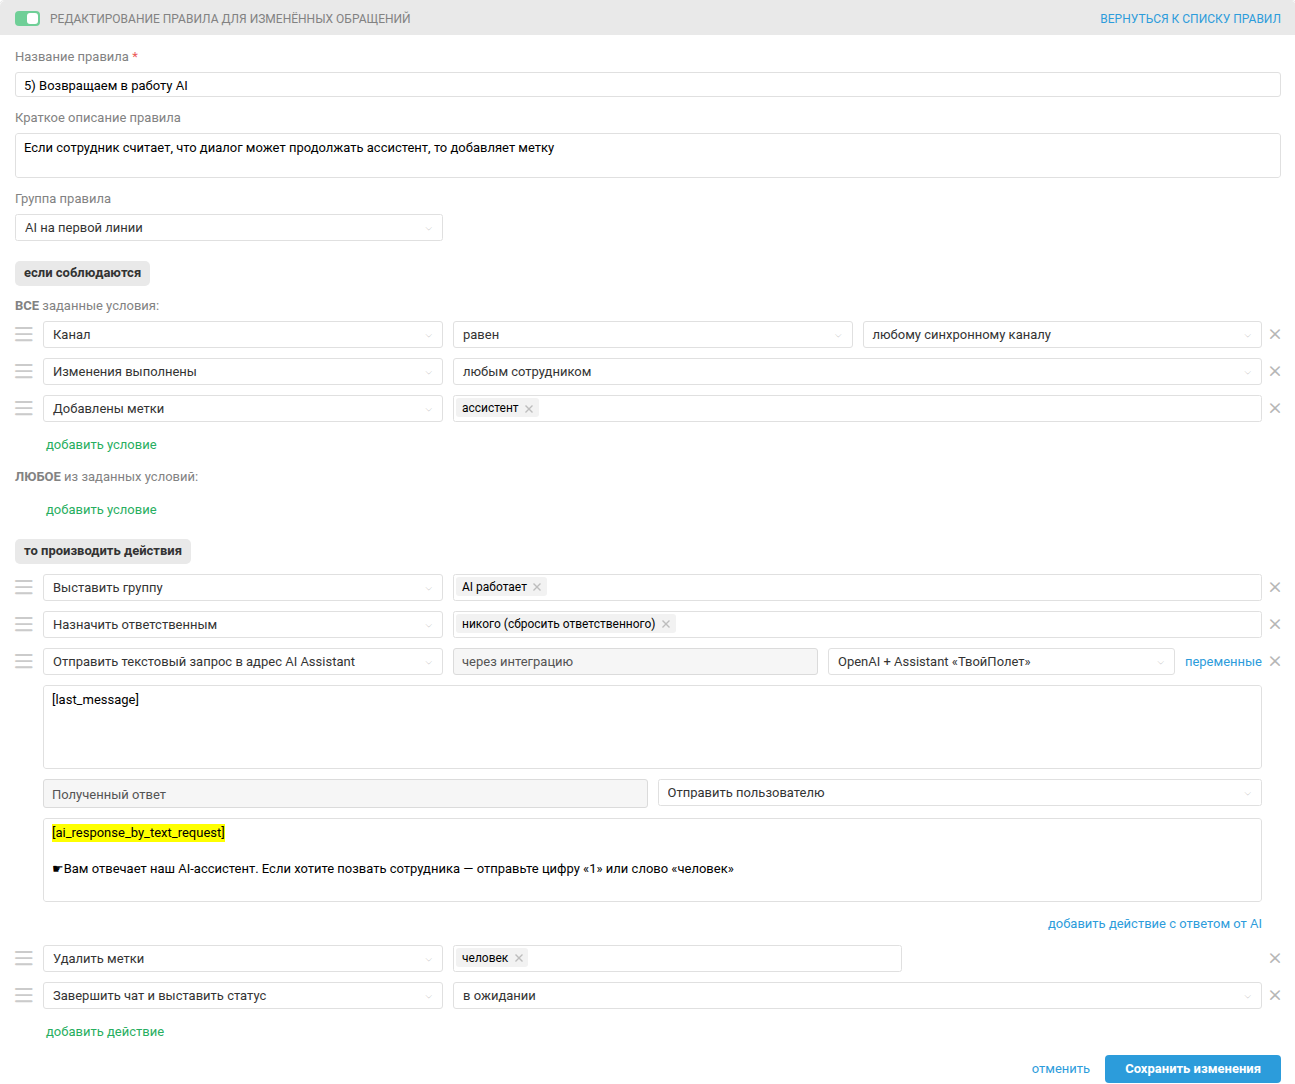Click «Сохранить изменения» button

(x=1192, y=1069)
